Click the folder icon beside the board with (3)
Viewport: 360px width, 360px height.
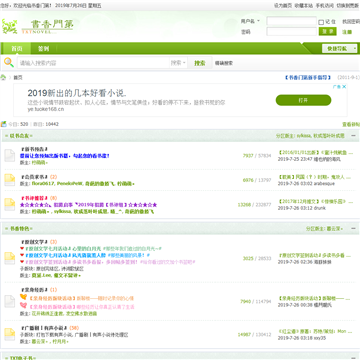9,258
